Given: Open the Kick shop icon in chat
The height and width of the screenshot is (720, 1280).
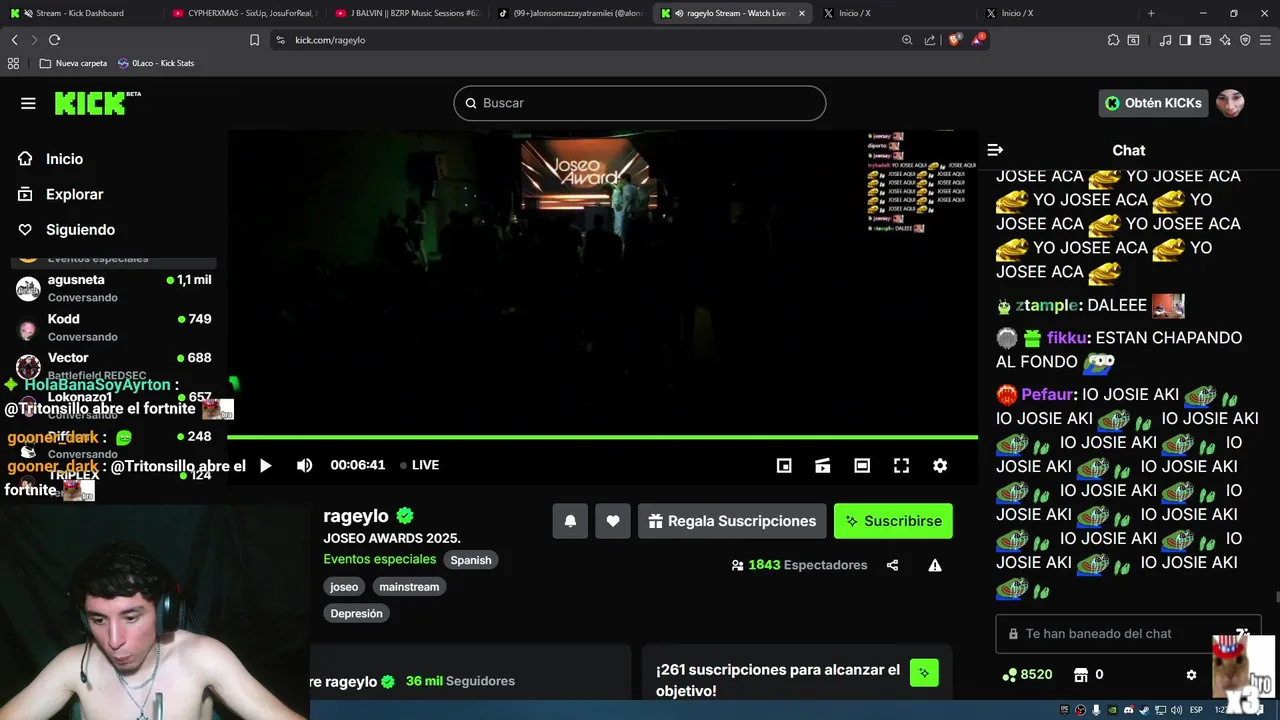Looking at the screenshot, I should pos(1080,675).
